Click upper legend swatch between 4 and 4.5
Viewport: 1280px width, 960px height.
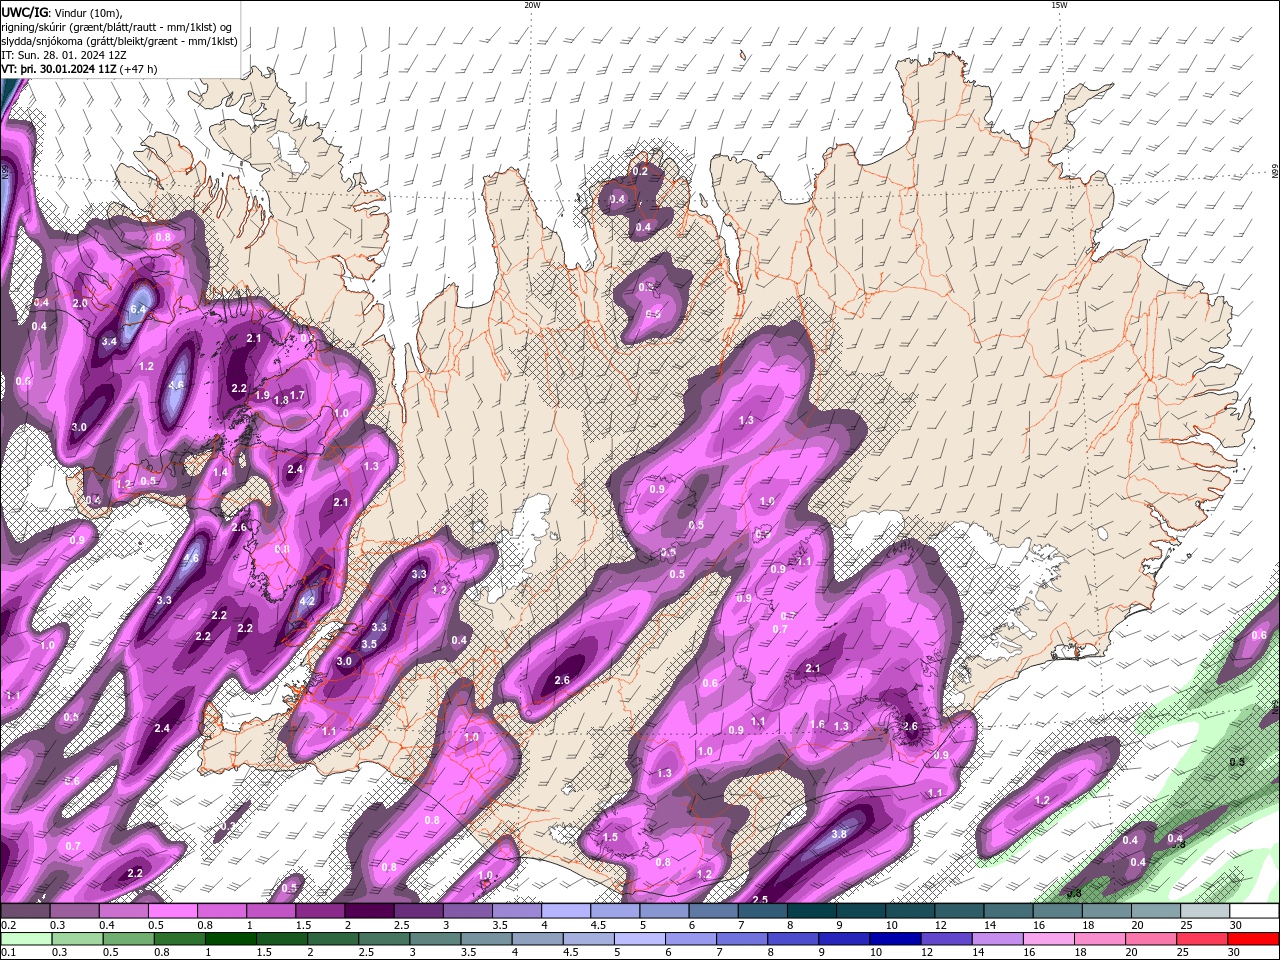pyautogui.click(x=565, y=911)
